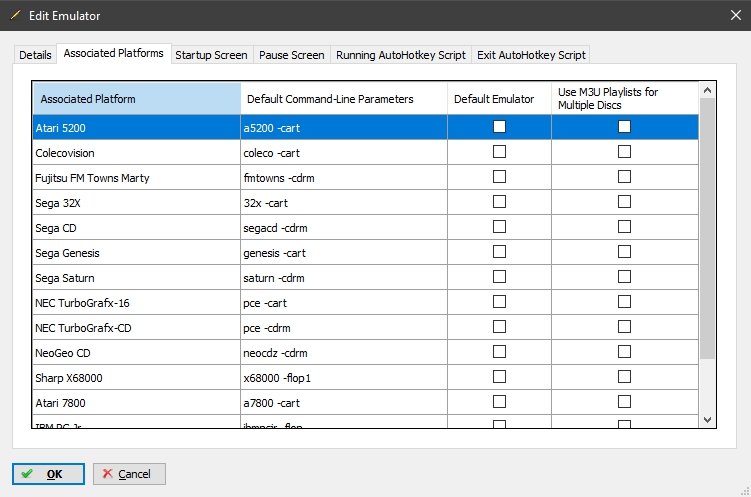The height and width of the screenshot is (497, 751).
Task: Toggle Default Emulator for NeoGeo CD
Action: [499, 351]
